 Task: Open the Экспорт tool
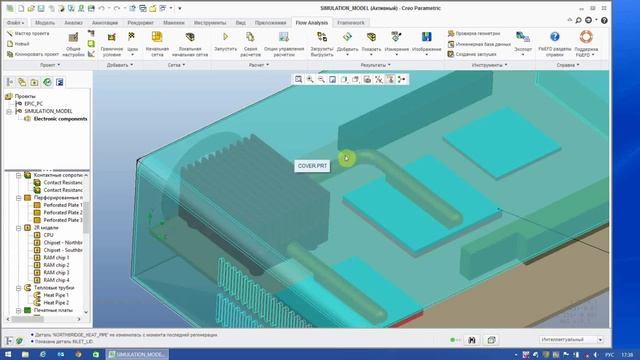point(523,44)
